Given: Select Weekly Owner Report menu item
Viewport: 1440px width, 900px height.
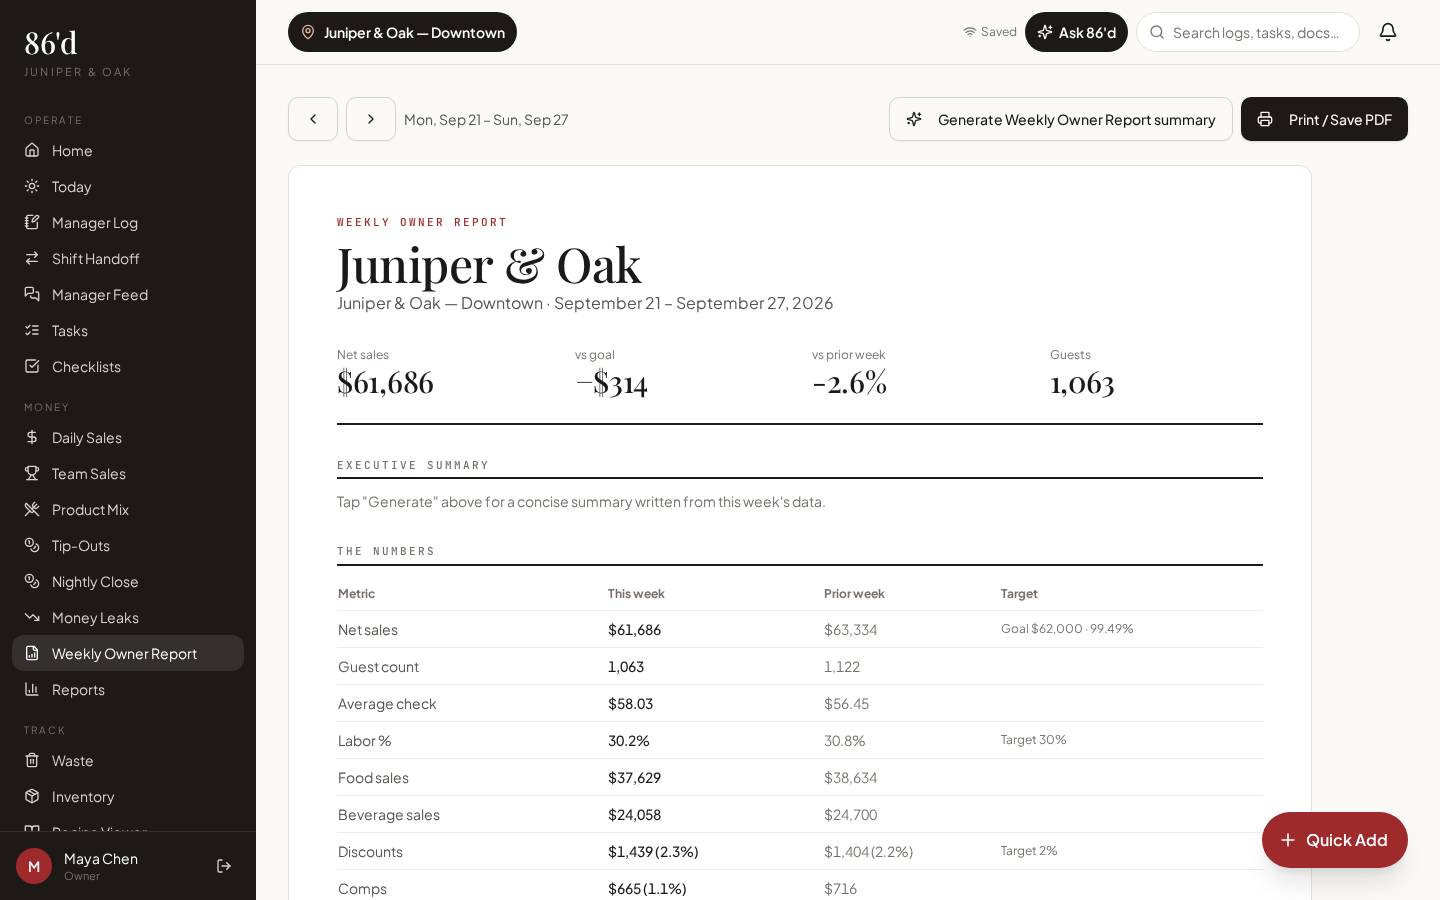Looking at the screenshot, I should [x=128, y=653].
